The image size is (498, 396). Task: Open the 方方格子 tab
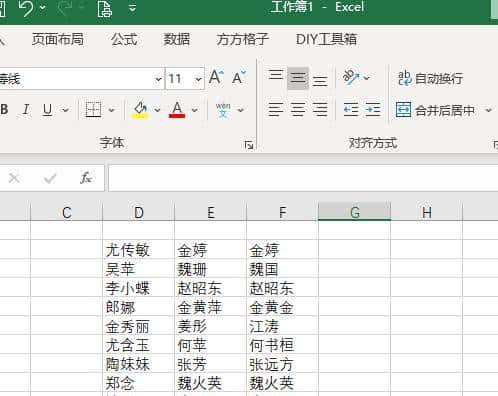[x=242, y=39]
